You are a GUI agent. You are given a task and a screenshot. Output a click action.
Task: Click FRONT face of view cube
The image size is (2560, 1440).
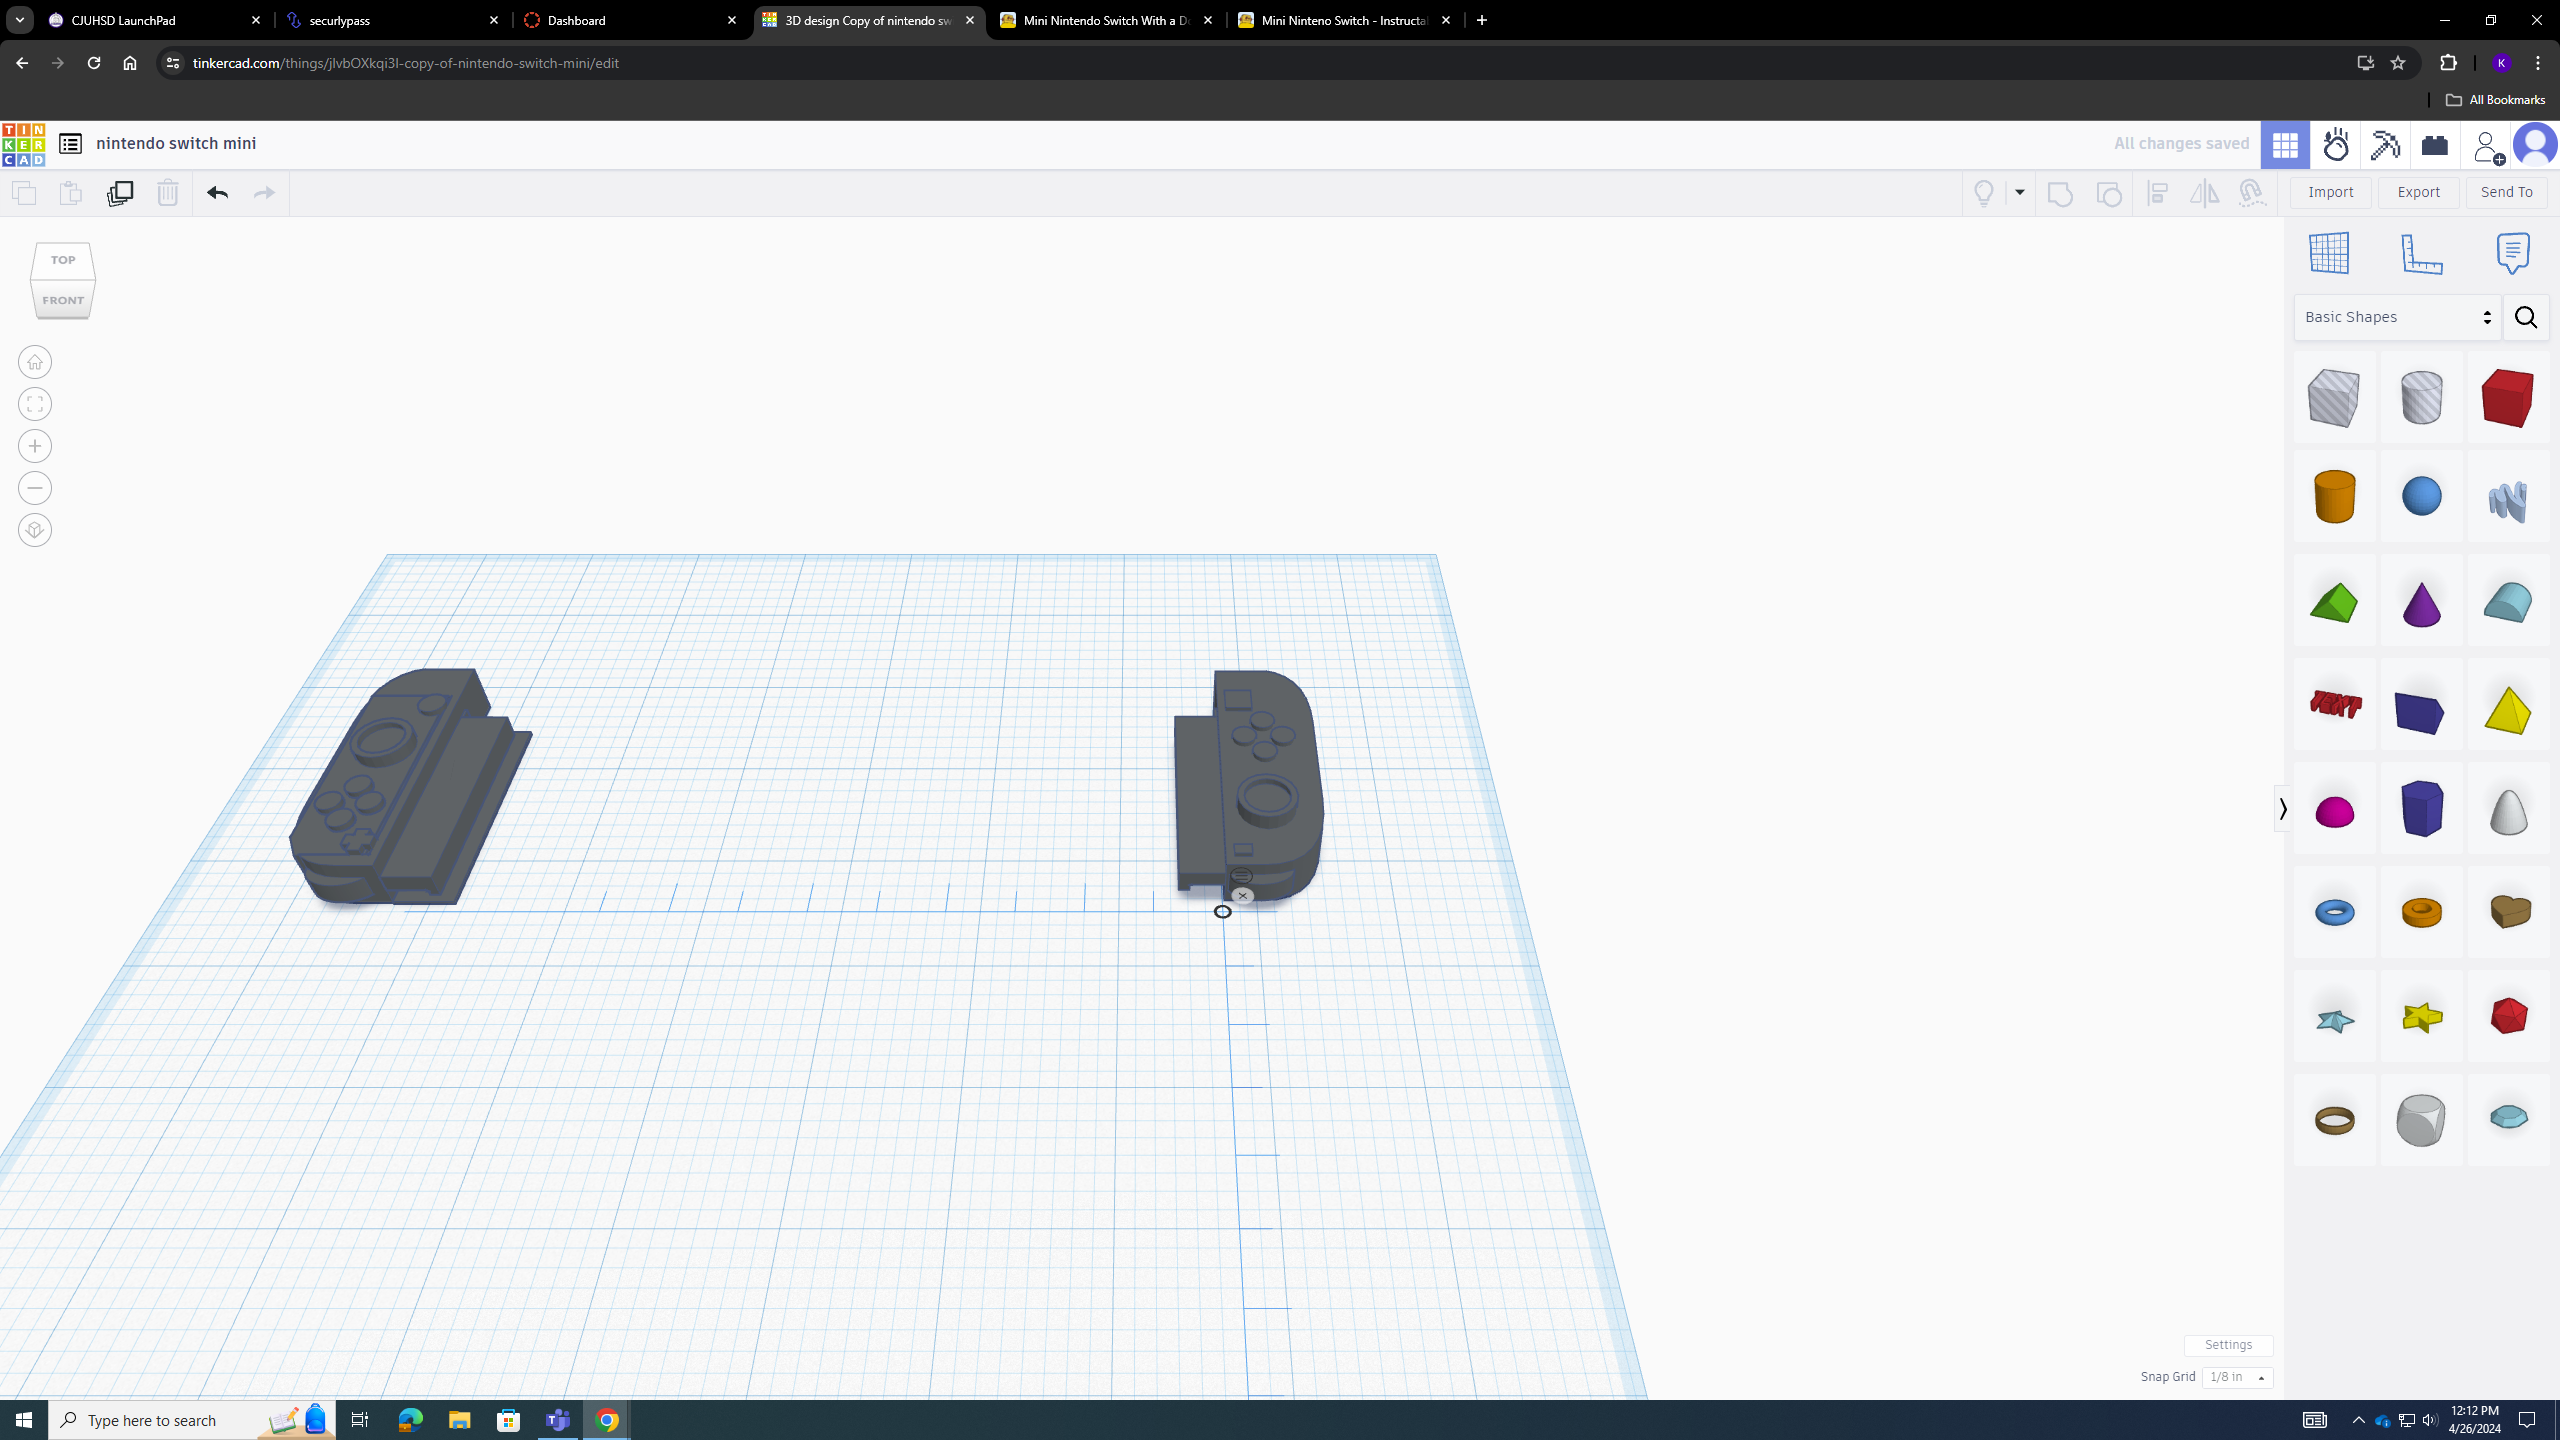tap(63, 300)
